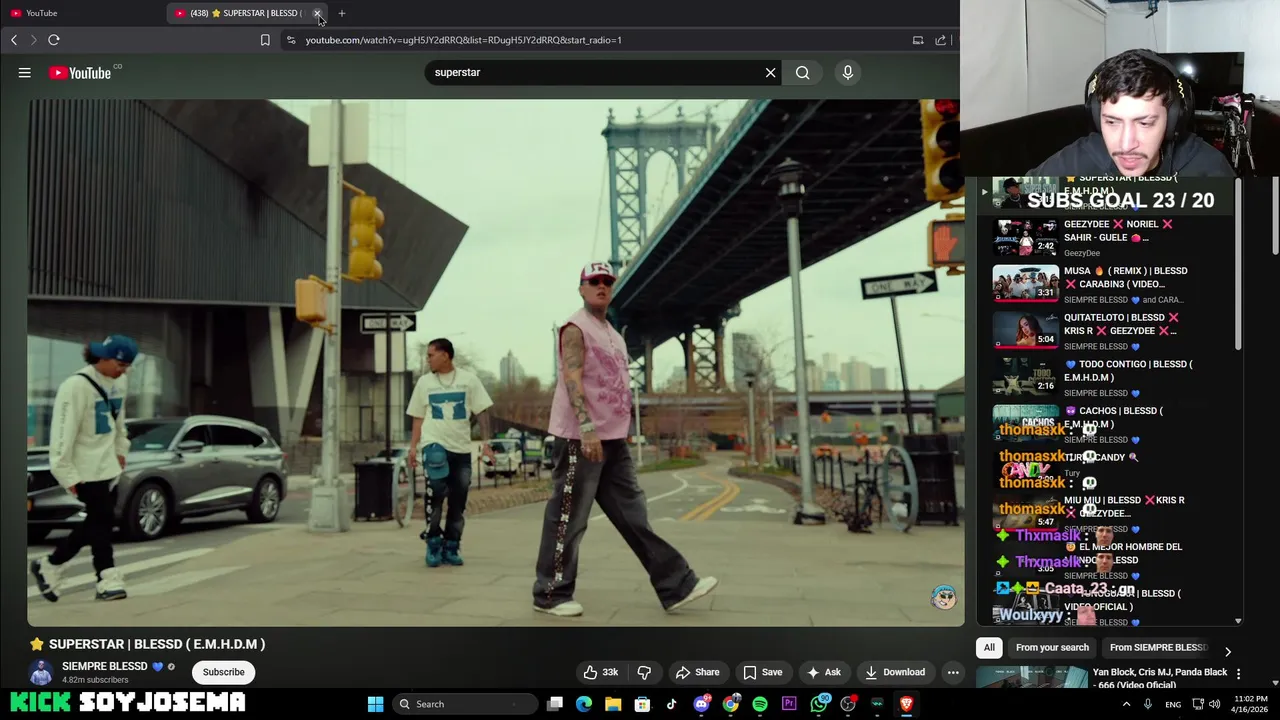Screen dimensions: 1280x720
Task: Open OBS Studio from taskbar
Action: 848,704
